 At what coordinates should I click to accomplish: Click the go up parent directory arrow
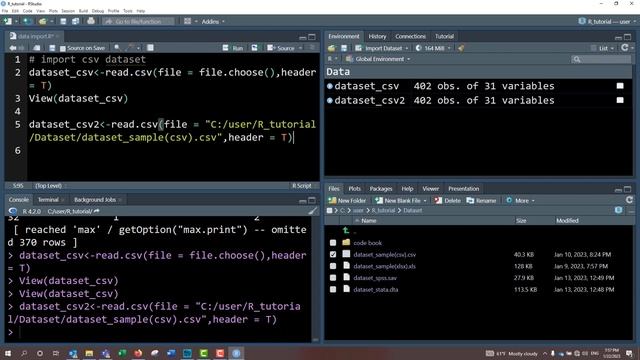346,231
